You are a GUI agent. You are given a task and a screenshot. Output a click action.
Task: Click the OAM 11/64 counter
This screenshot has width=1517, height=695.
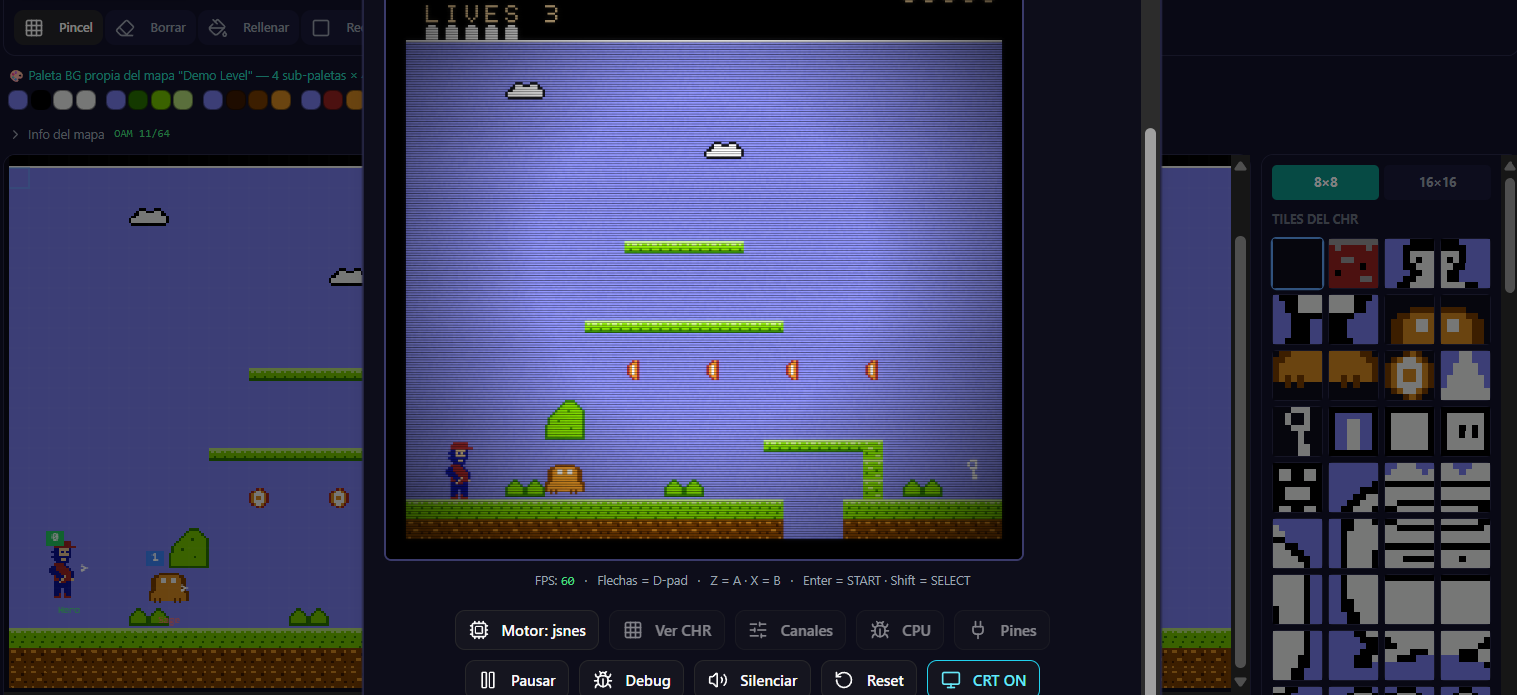[x=141, y=134]
